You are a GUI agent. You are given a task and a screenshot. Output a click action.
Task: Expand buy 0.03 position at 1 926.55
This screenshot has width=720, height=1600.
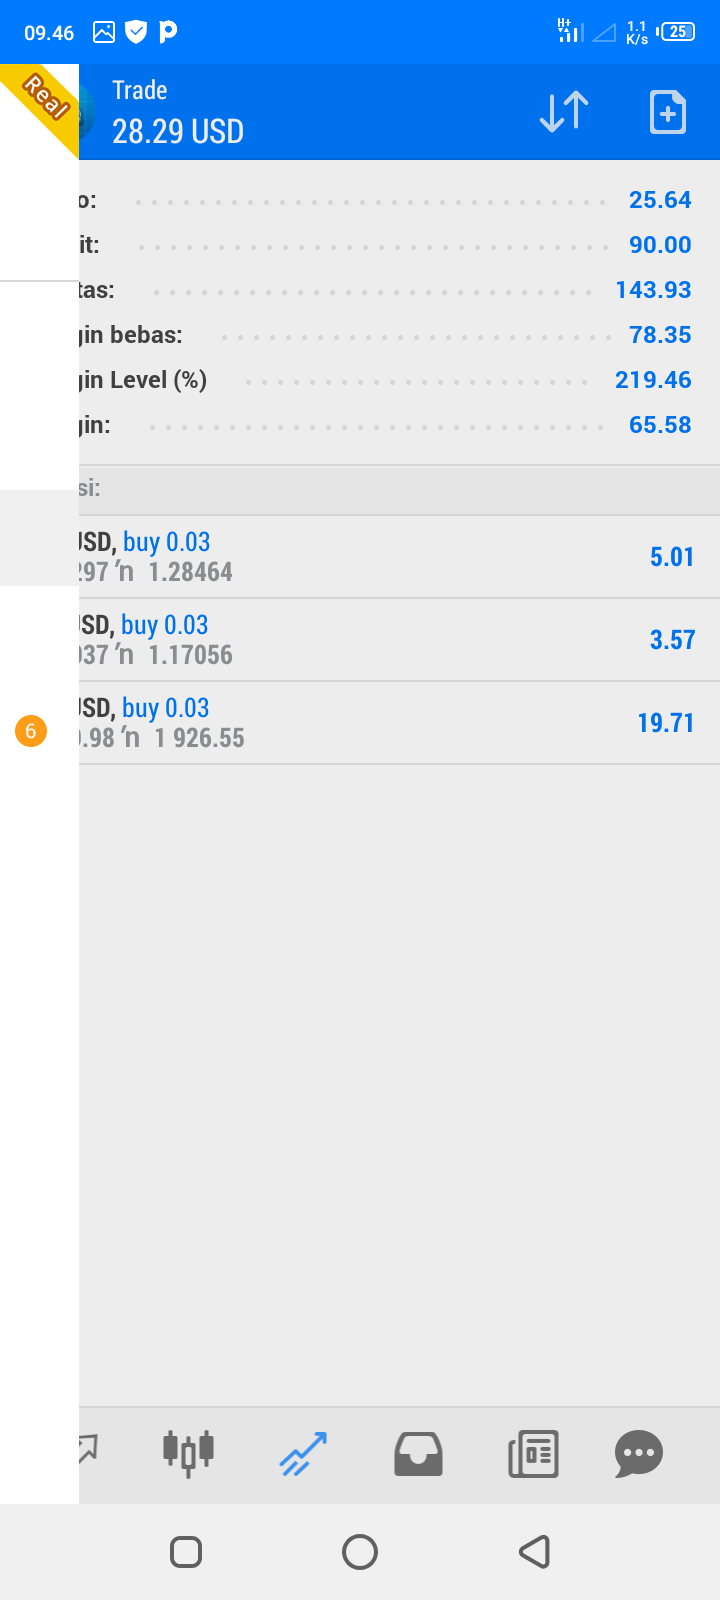pyautogui.click(x=399, y=723)
